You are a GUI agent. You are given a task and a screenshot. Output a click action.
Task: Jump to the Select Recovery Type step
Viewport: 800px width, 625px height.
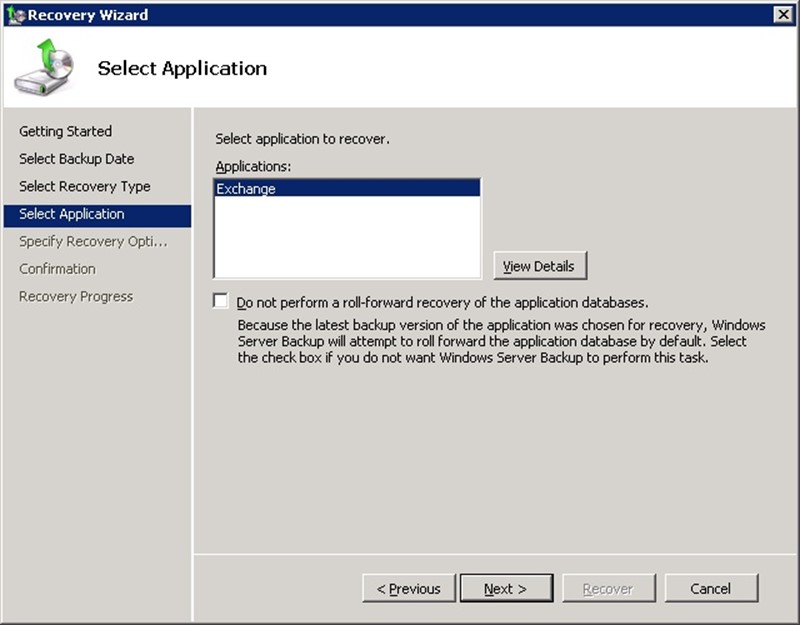click(x=84, y=186)
